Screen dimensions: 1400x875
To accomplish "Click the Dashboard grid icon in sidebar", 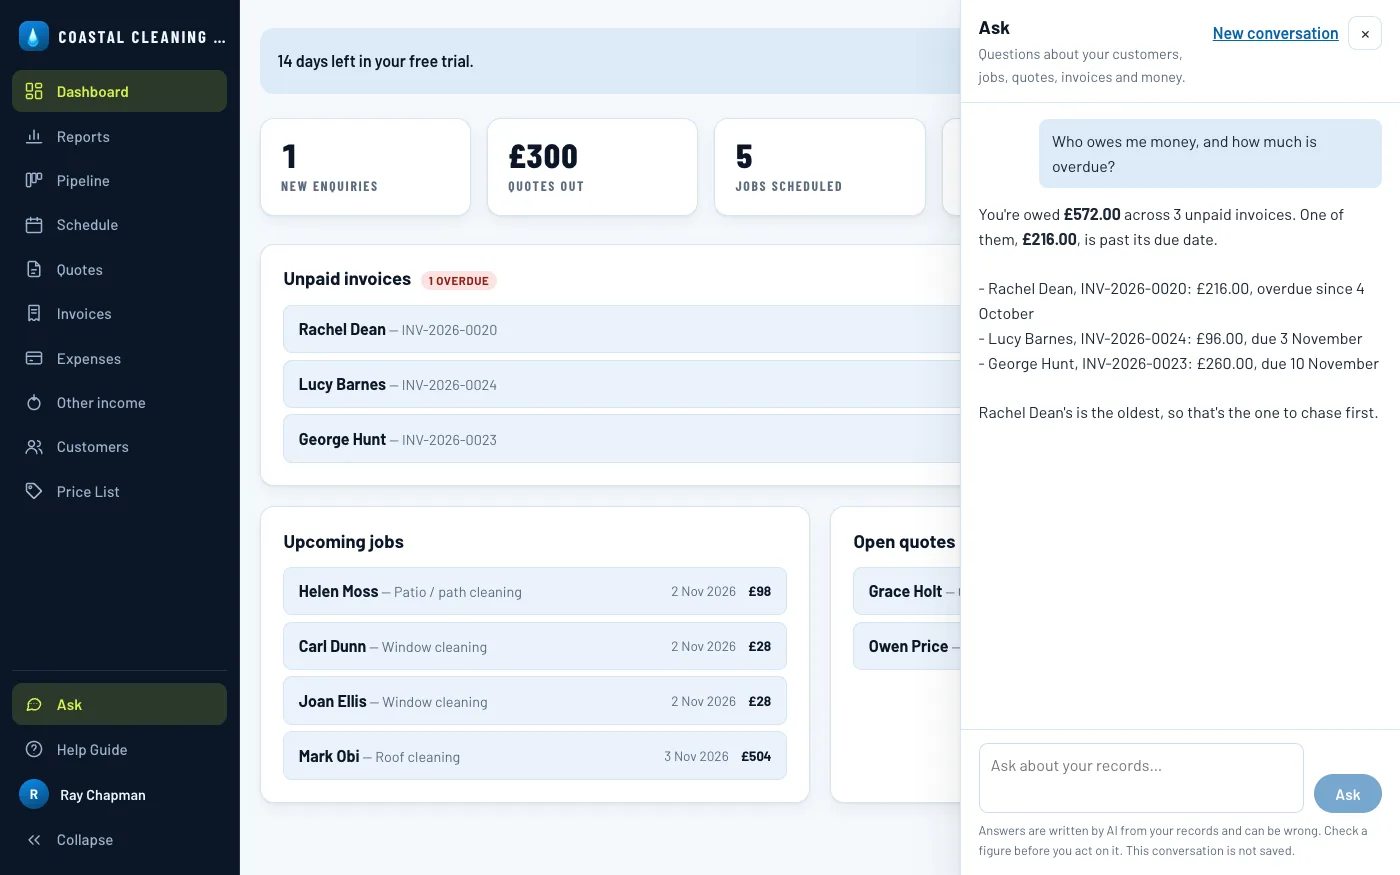I will (x=34, y=91).
